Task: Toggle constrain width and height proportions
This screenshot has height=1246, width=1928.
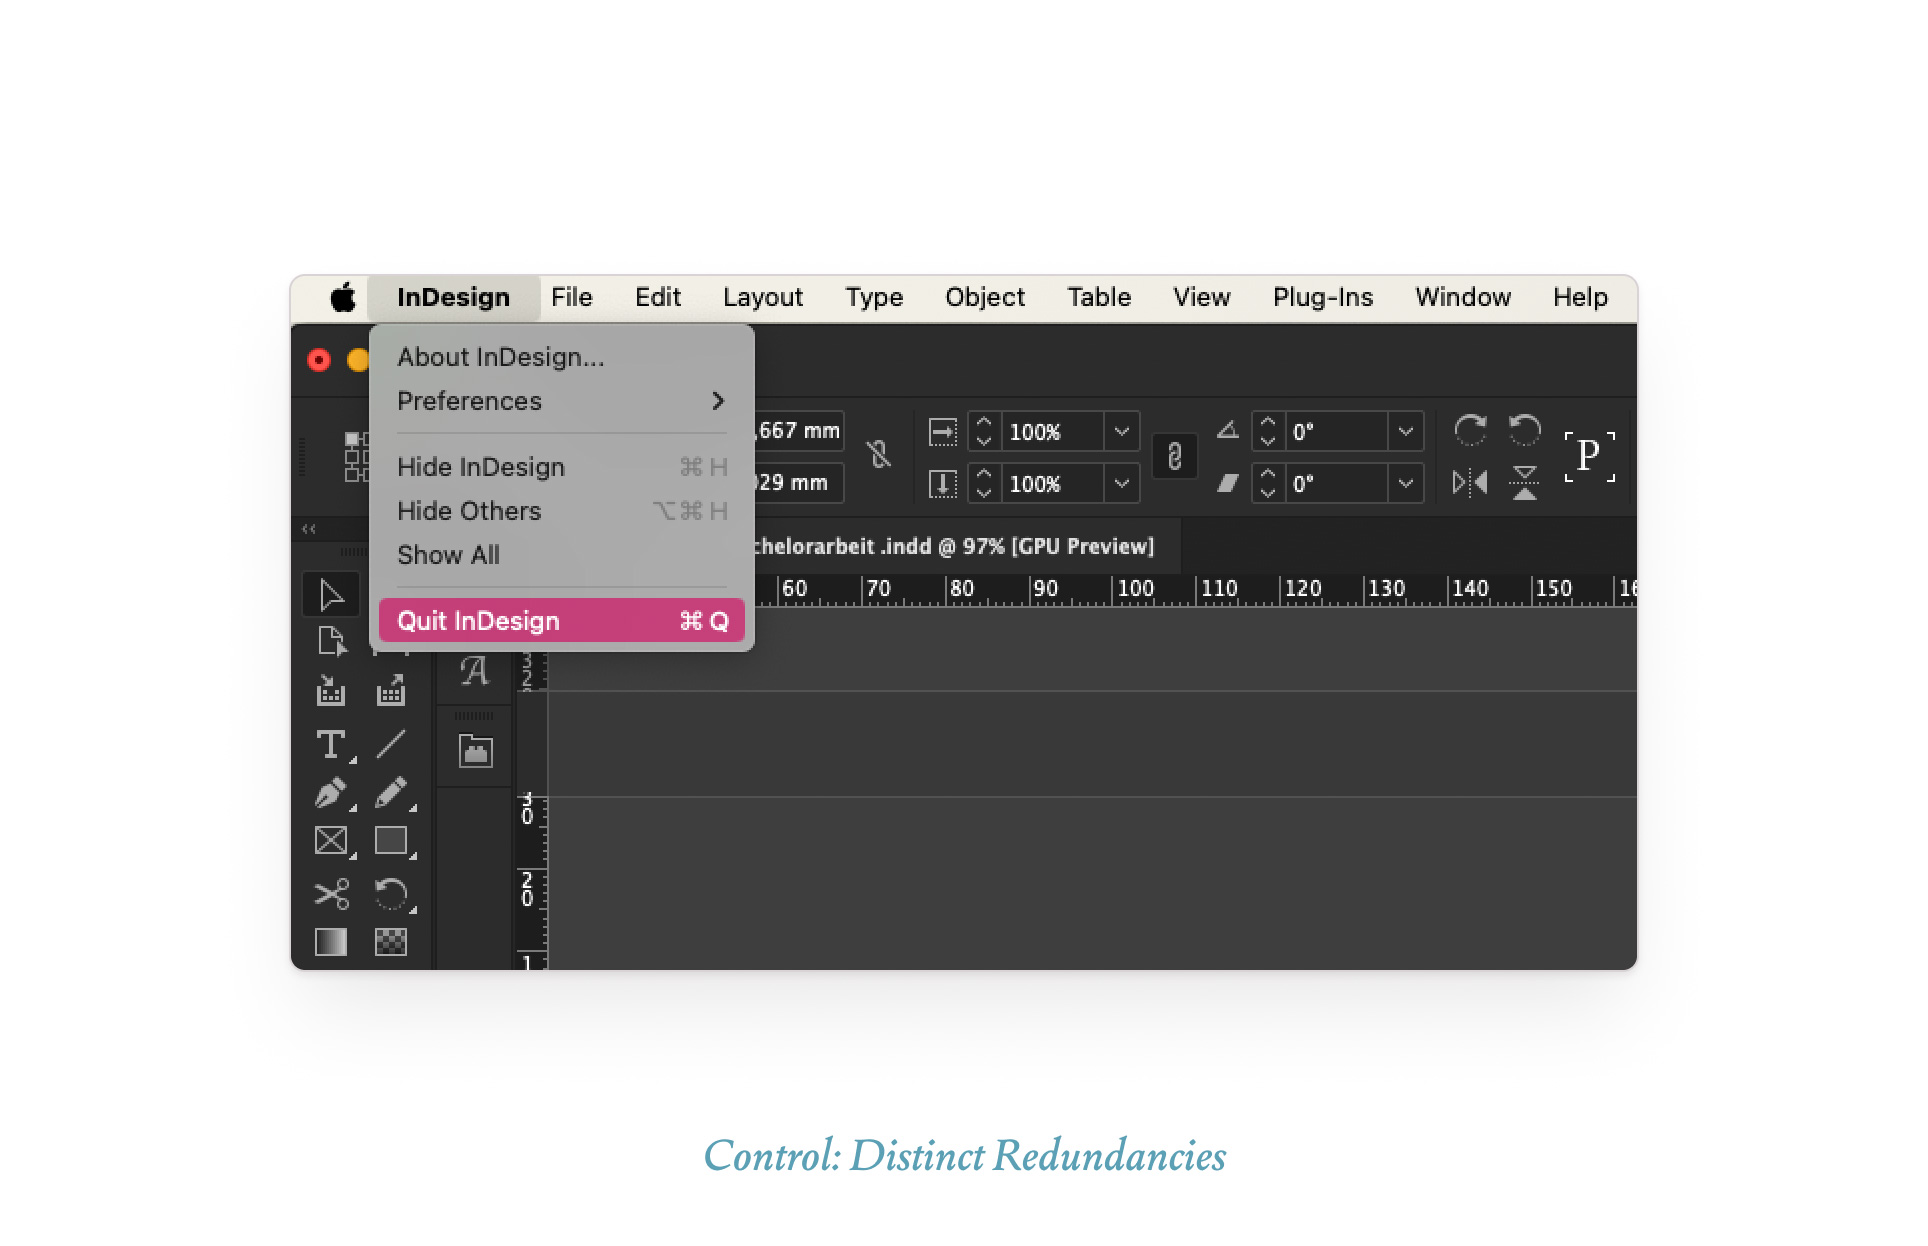Action: click(x=879, y=455)
